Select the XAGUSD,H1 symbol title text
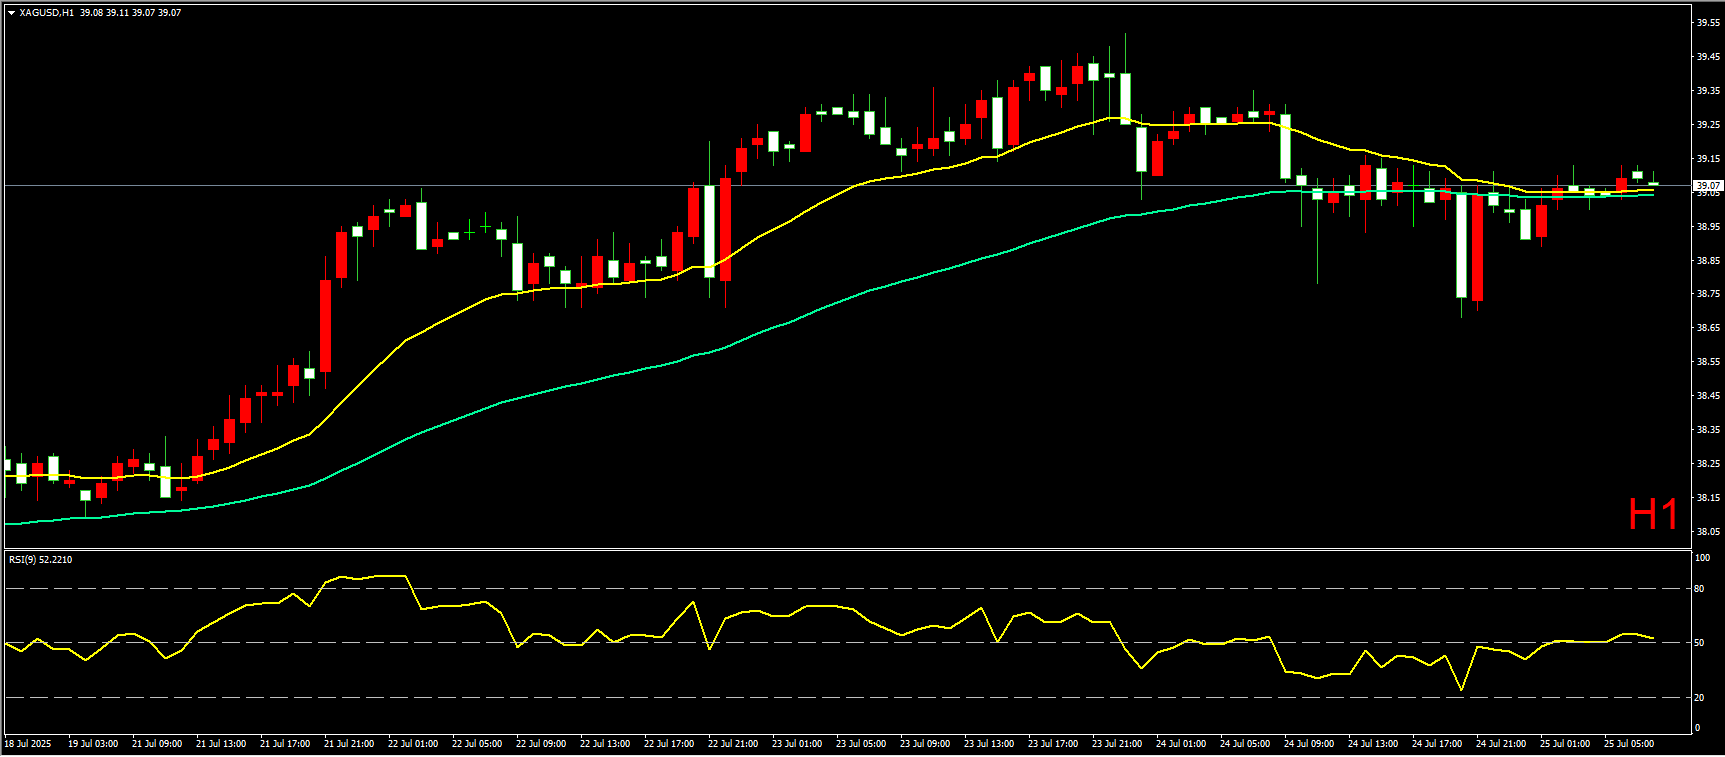The height and width of the screenshot is (757, 1725). (46, 13)
